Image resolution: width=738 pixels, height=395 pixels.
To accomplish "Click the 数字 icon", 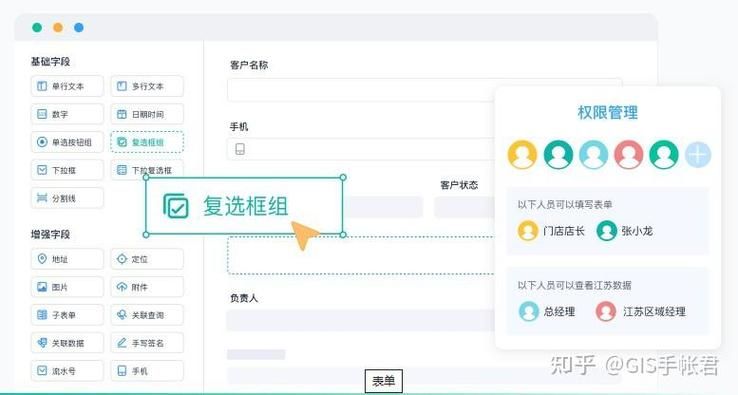I will (42, 114).
